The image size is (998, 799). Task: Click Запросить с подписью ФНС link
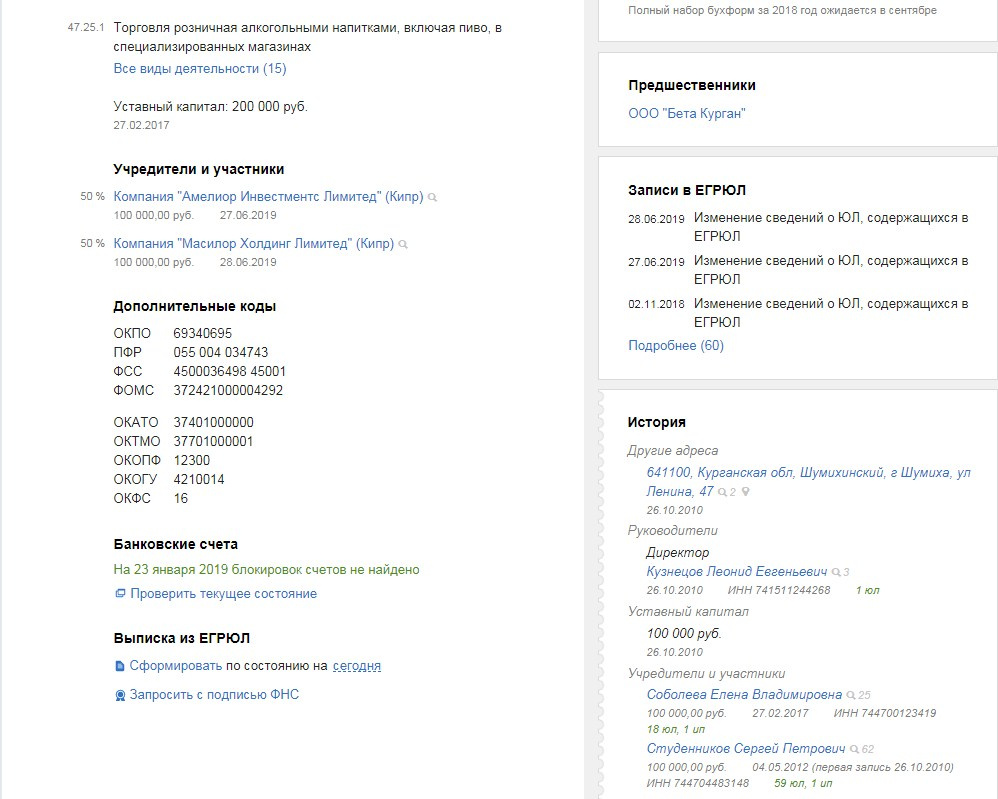(214, 695)
